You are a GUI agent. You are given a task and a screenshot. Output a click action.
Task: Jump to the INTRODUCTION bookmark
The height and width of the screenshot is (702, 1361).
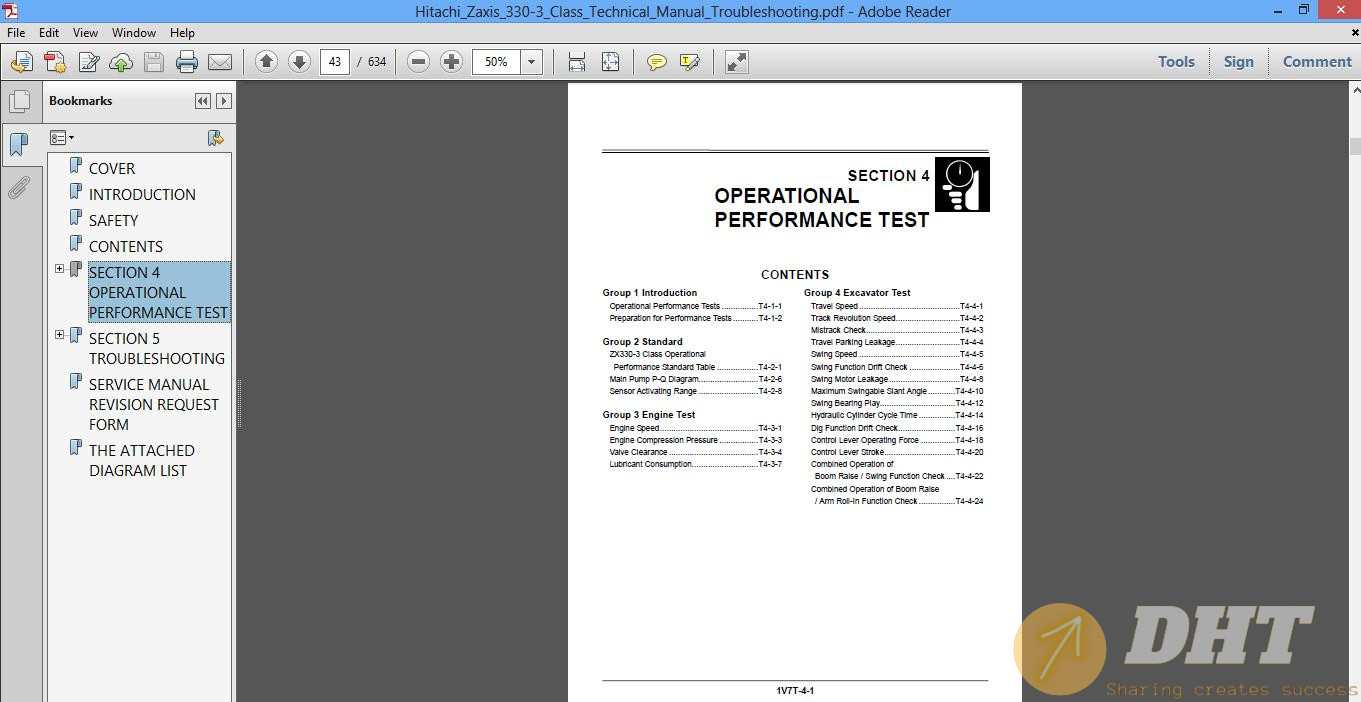coord(142,195)
